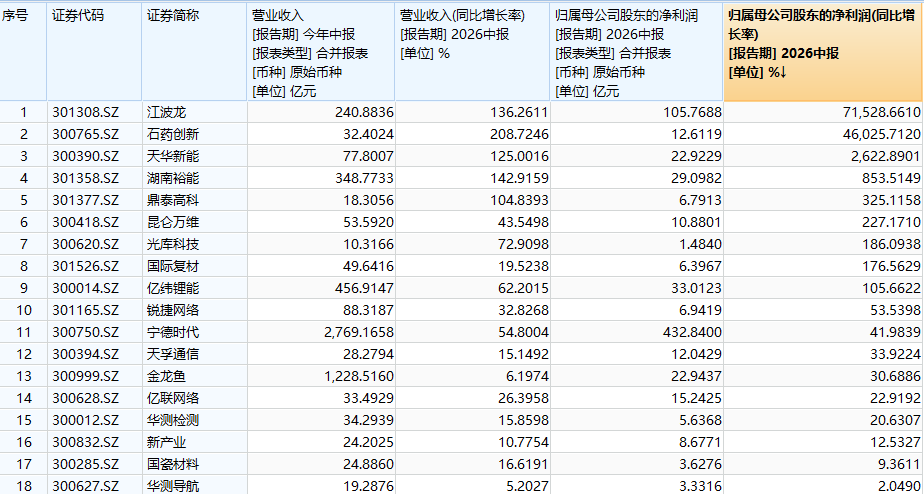Click revenue growth value 6.1974
The image size is (924, 494).
point(529,376)
